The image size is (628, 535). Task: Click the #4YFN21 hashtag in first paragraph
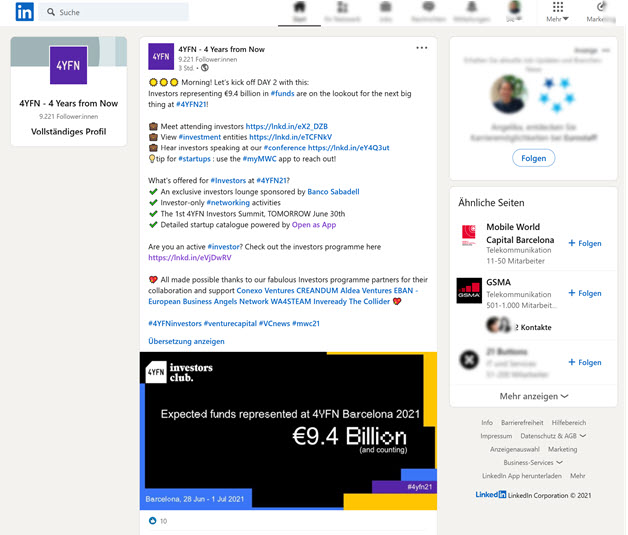click(191, 105)
